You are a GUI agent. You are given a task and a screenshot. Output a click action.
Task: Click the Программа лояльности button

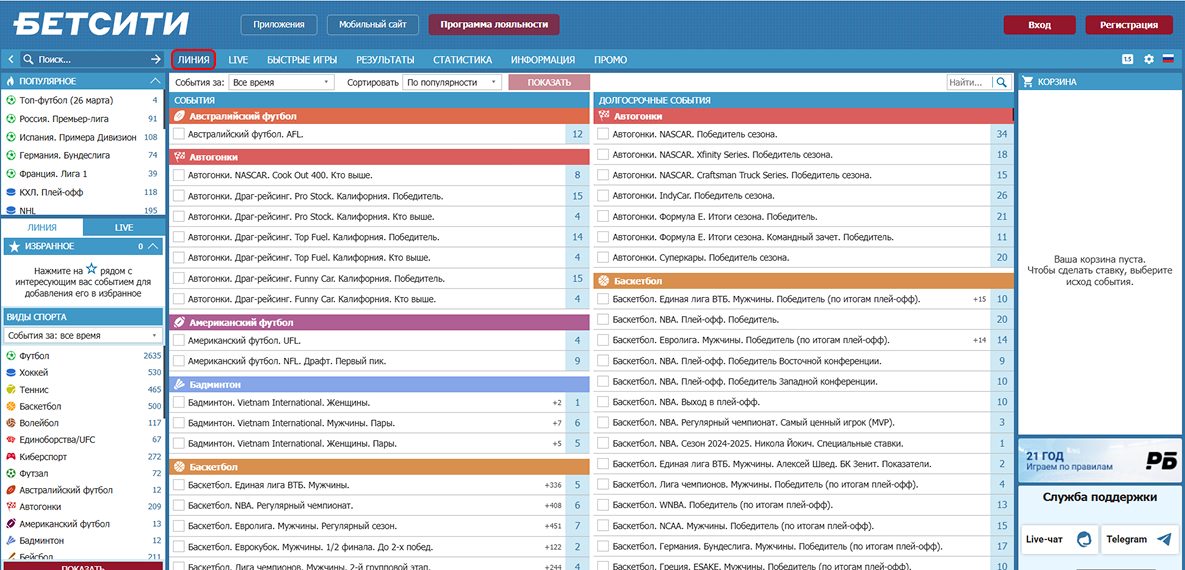[493, 25]
